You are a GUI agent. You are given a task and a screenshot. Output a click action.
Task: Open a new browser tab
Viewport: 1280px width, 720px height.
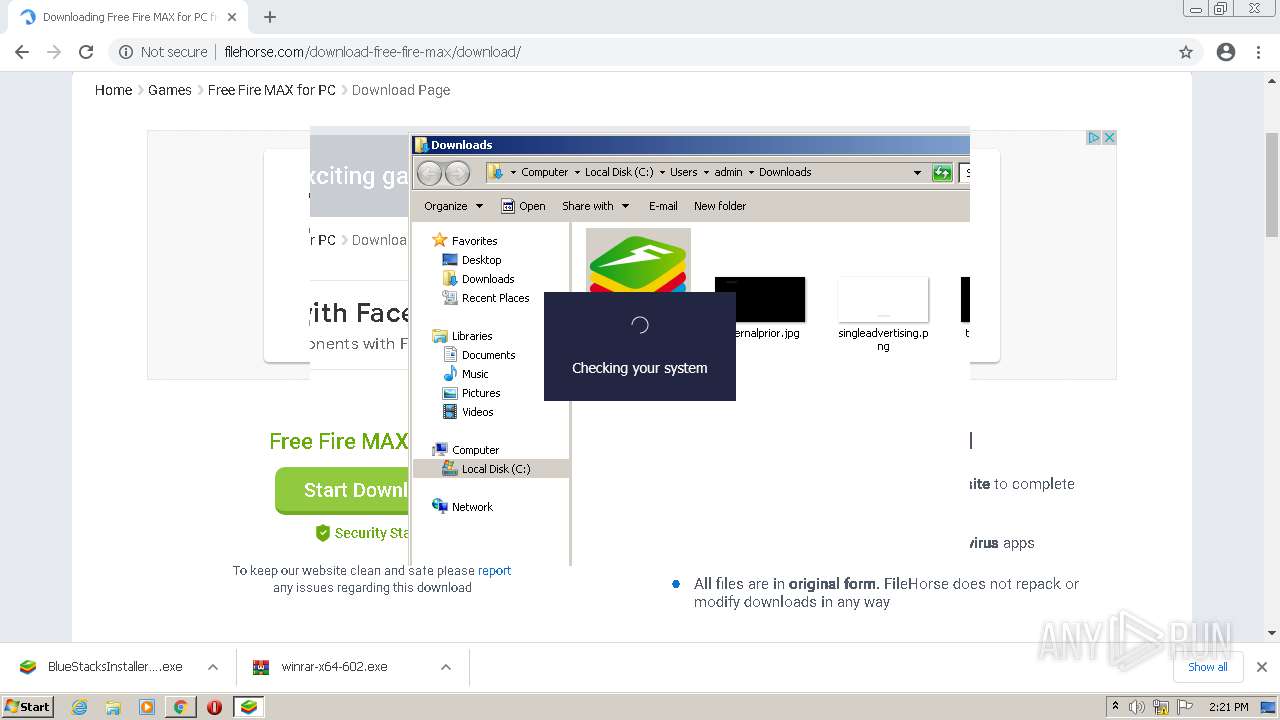[270, 17]
